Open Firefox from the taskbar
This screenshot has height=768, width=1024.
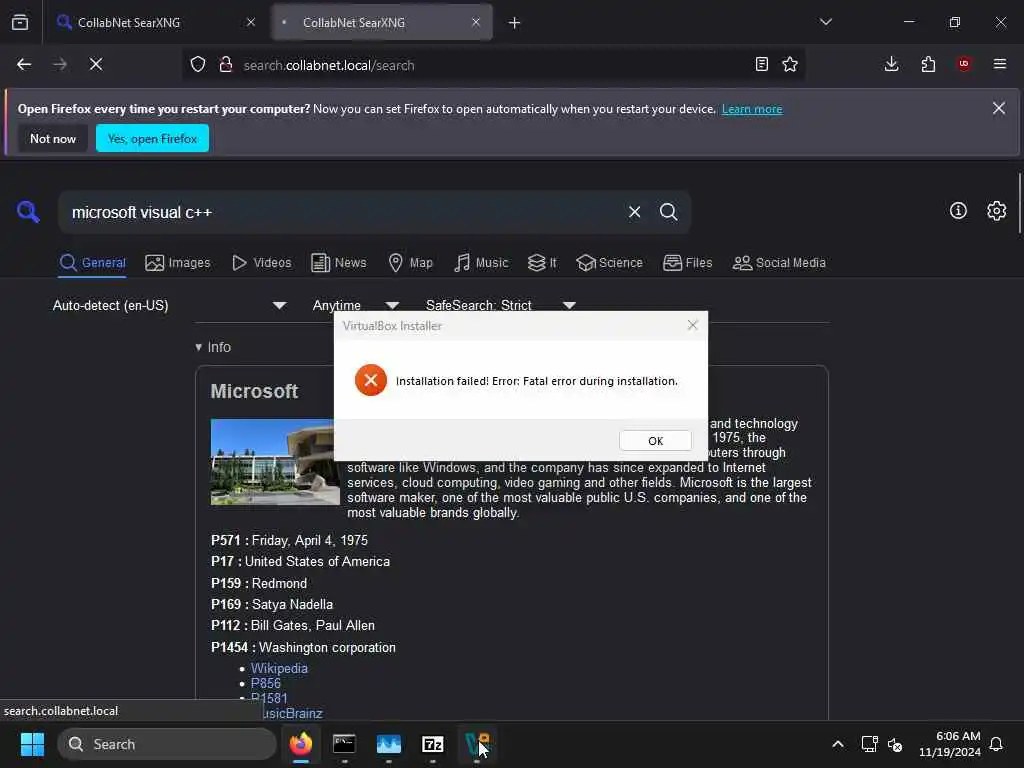[x=300, y=744]
